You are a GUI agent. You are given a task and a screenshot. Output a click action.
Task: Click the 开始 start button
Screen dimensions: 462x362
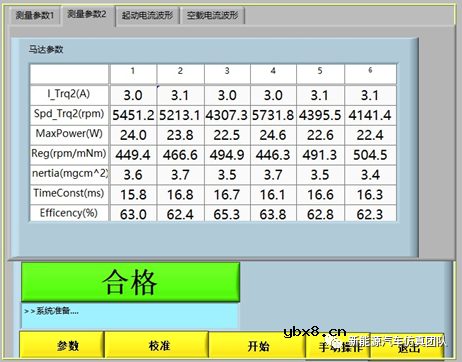point(257,346)
